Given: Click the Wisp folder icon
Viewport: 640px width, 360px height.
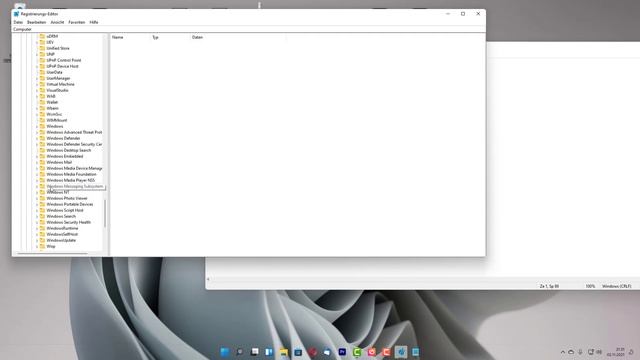Looking at the screenshot, I should [x=42, y=246].
